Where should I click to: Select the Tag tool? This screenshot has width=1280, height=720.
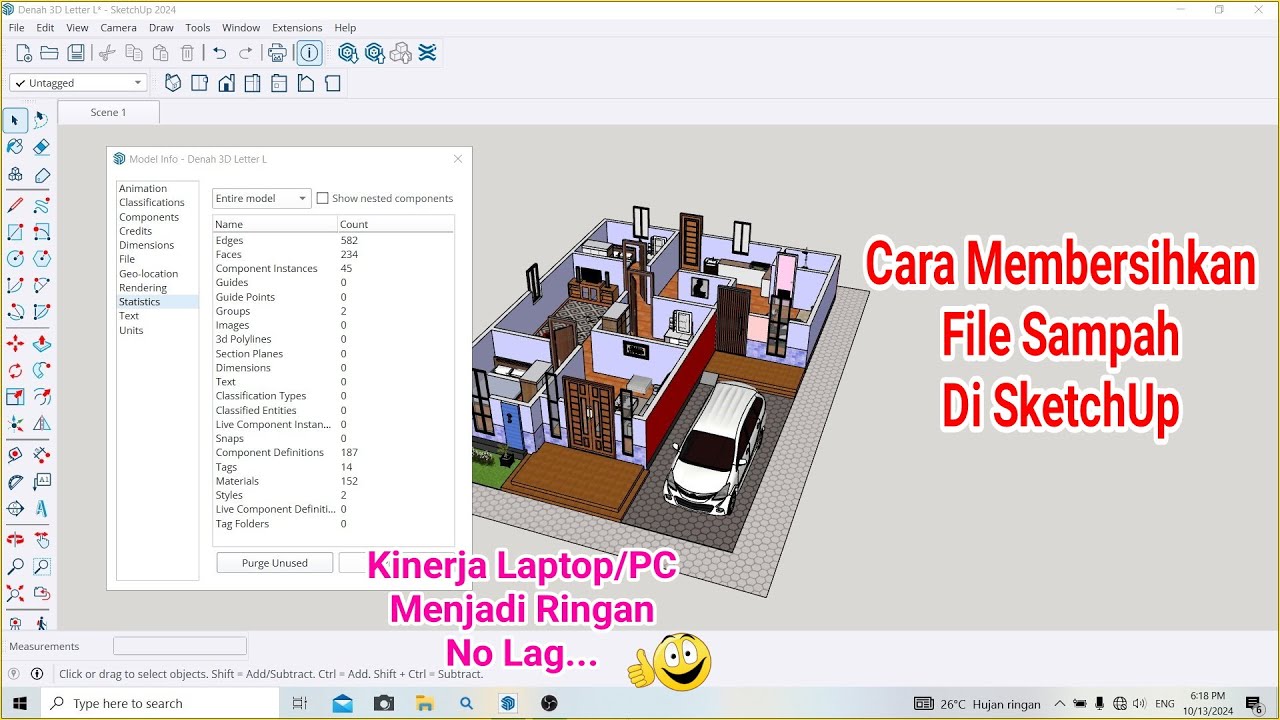(41, 174)
